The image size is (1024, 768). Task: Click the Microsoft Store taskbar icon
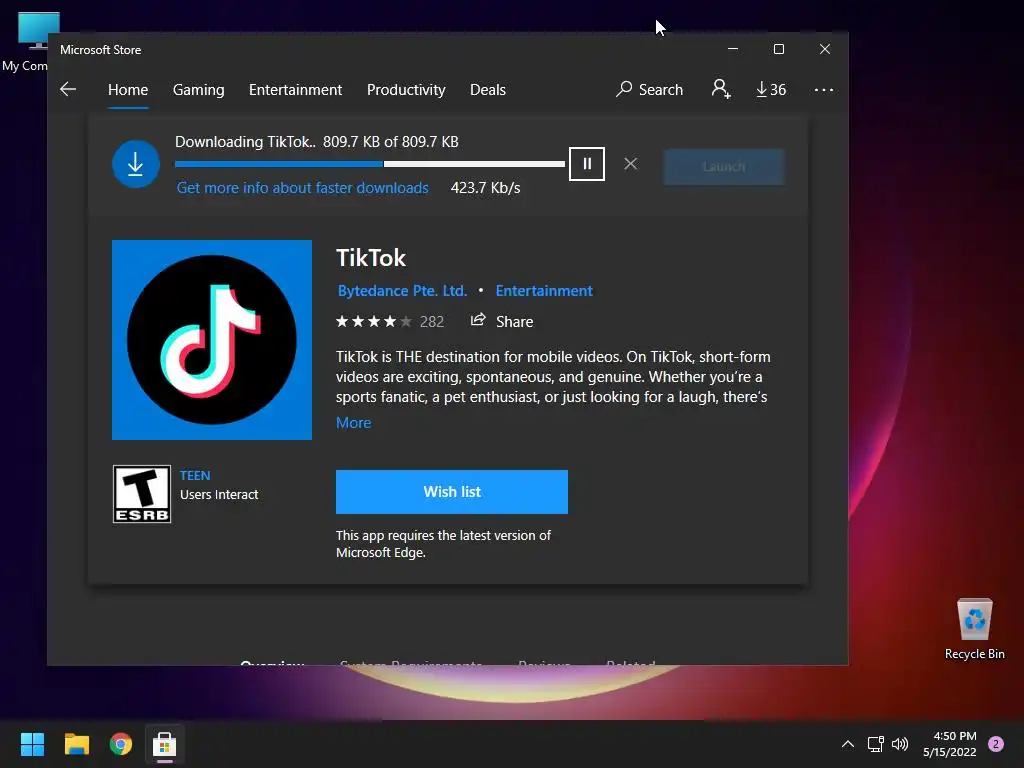[x=165, y=744]
